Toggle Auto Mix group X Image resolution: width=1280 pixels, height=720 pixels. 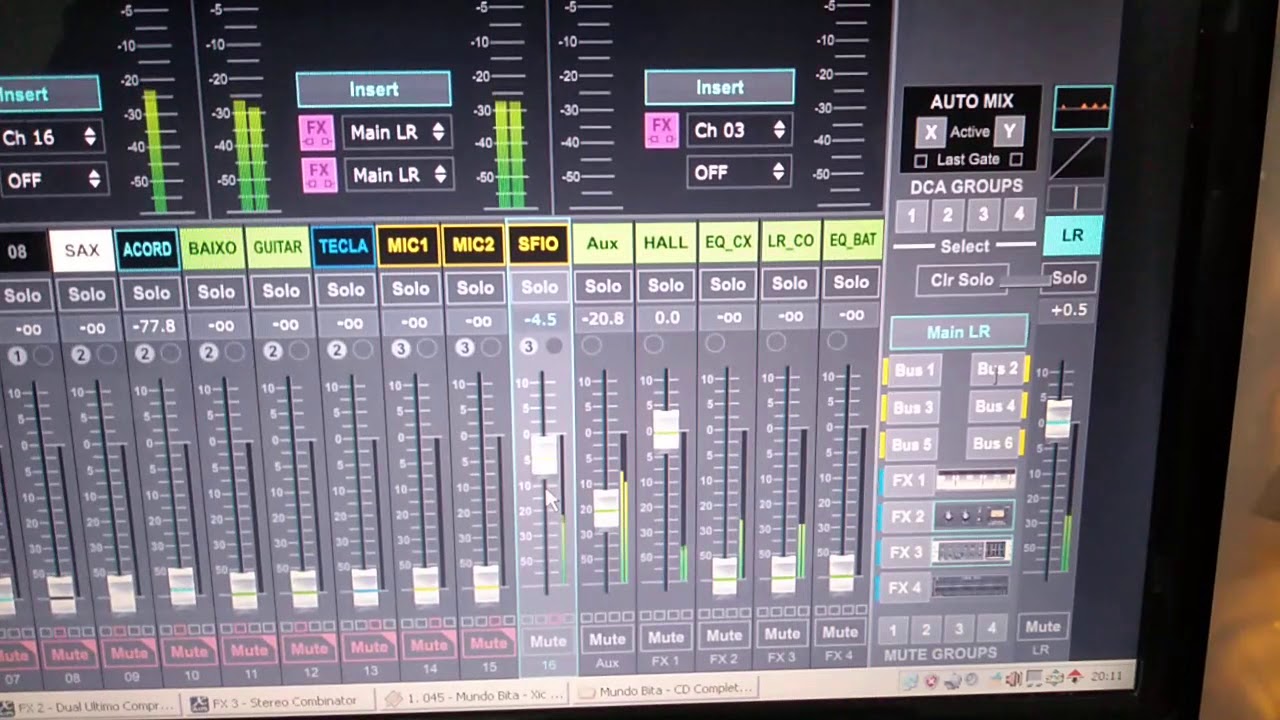click(931, 132)
